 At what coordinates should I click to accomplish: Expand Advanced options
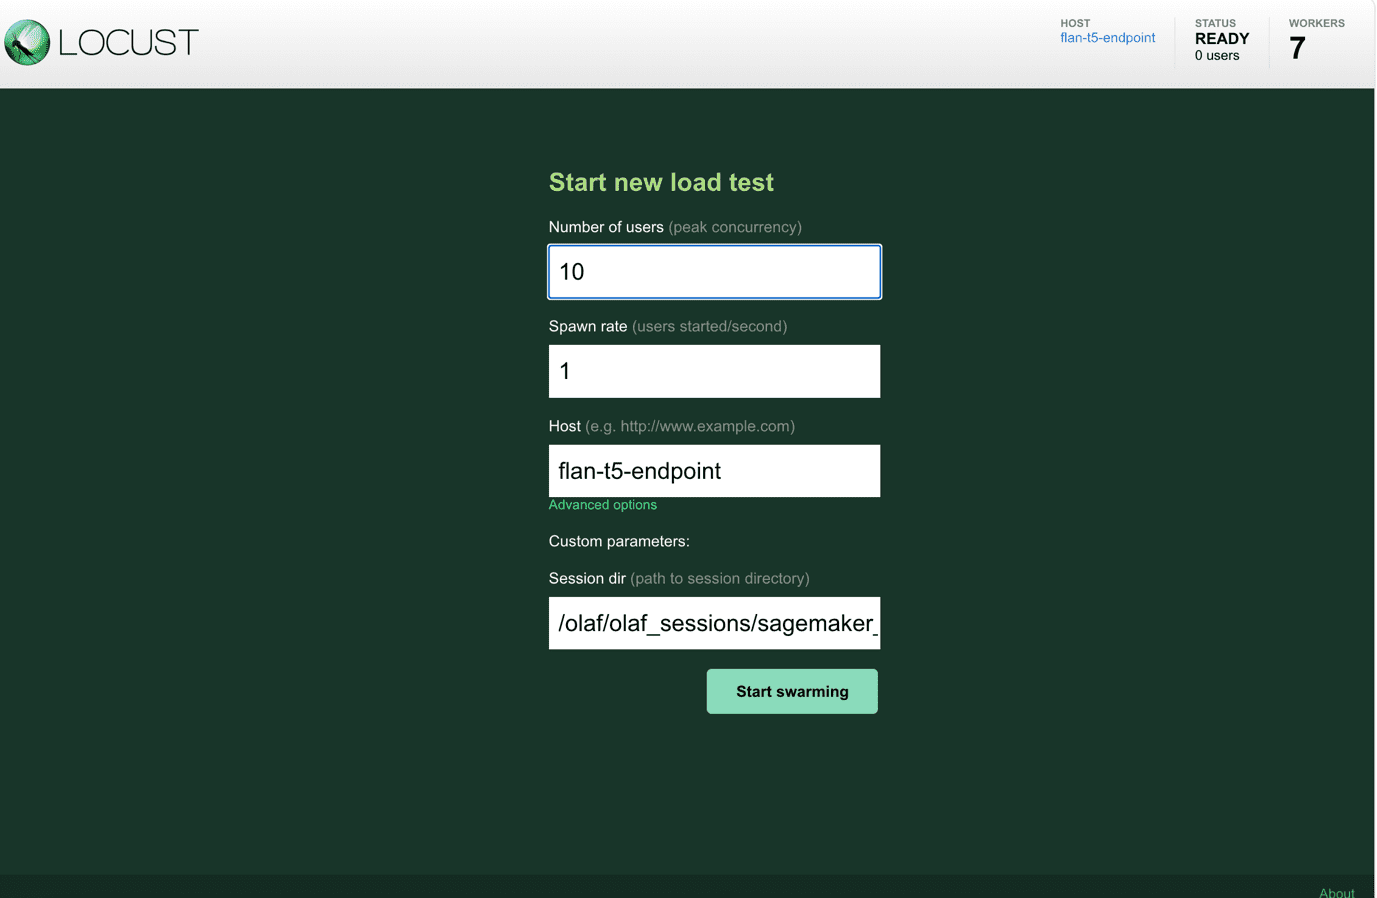point(602,505)
